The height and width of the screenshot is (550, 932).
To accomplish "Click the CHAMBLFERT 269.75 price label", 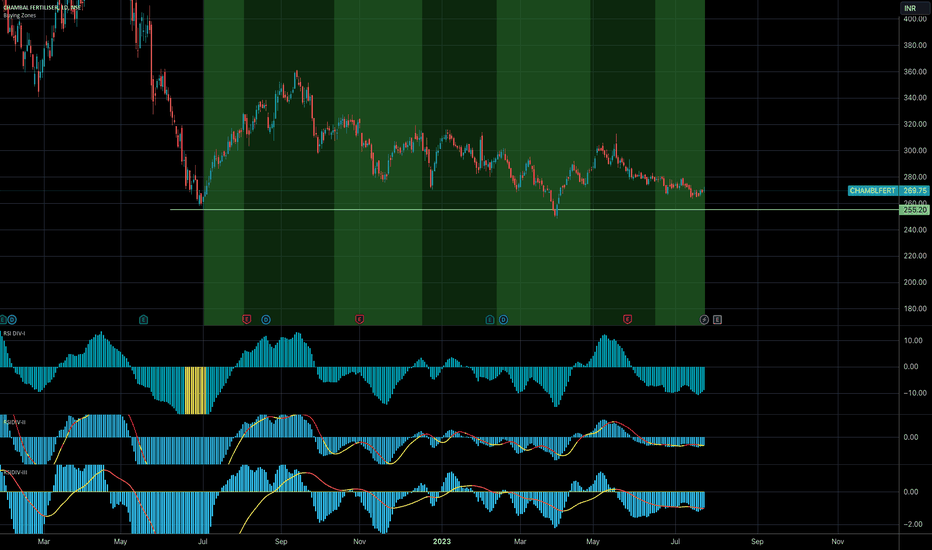I will pyautogui.click(x=888, y=190).
